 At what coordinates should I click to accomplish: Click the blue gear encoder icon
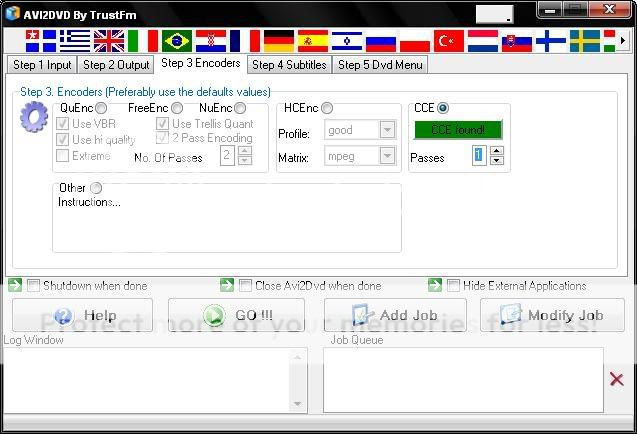(x=34, y=117)
